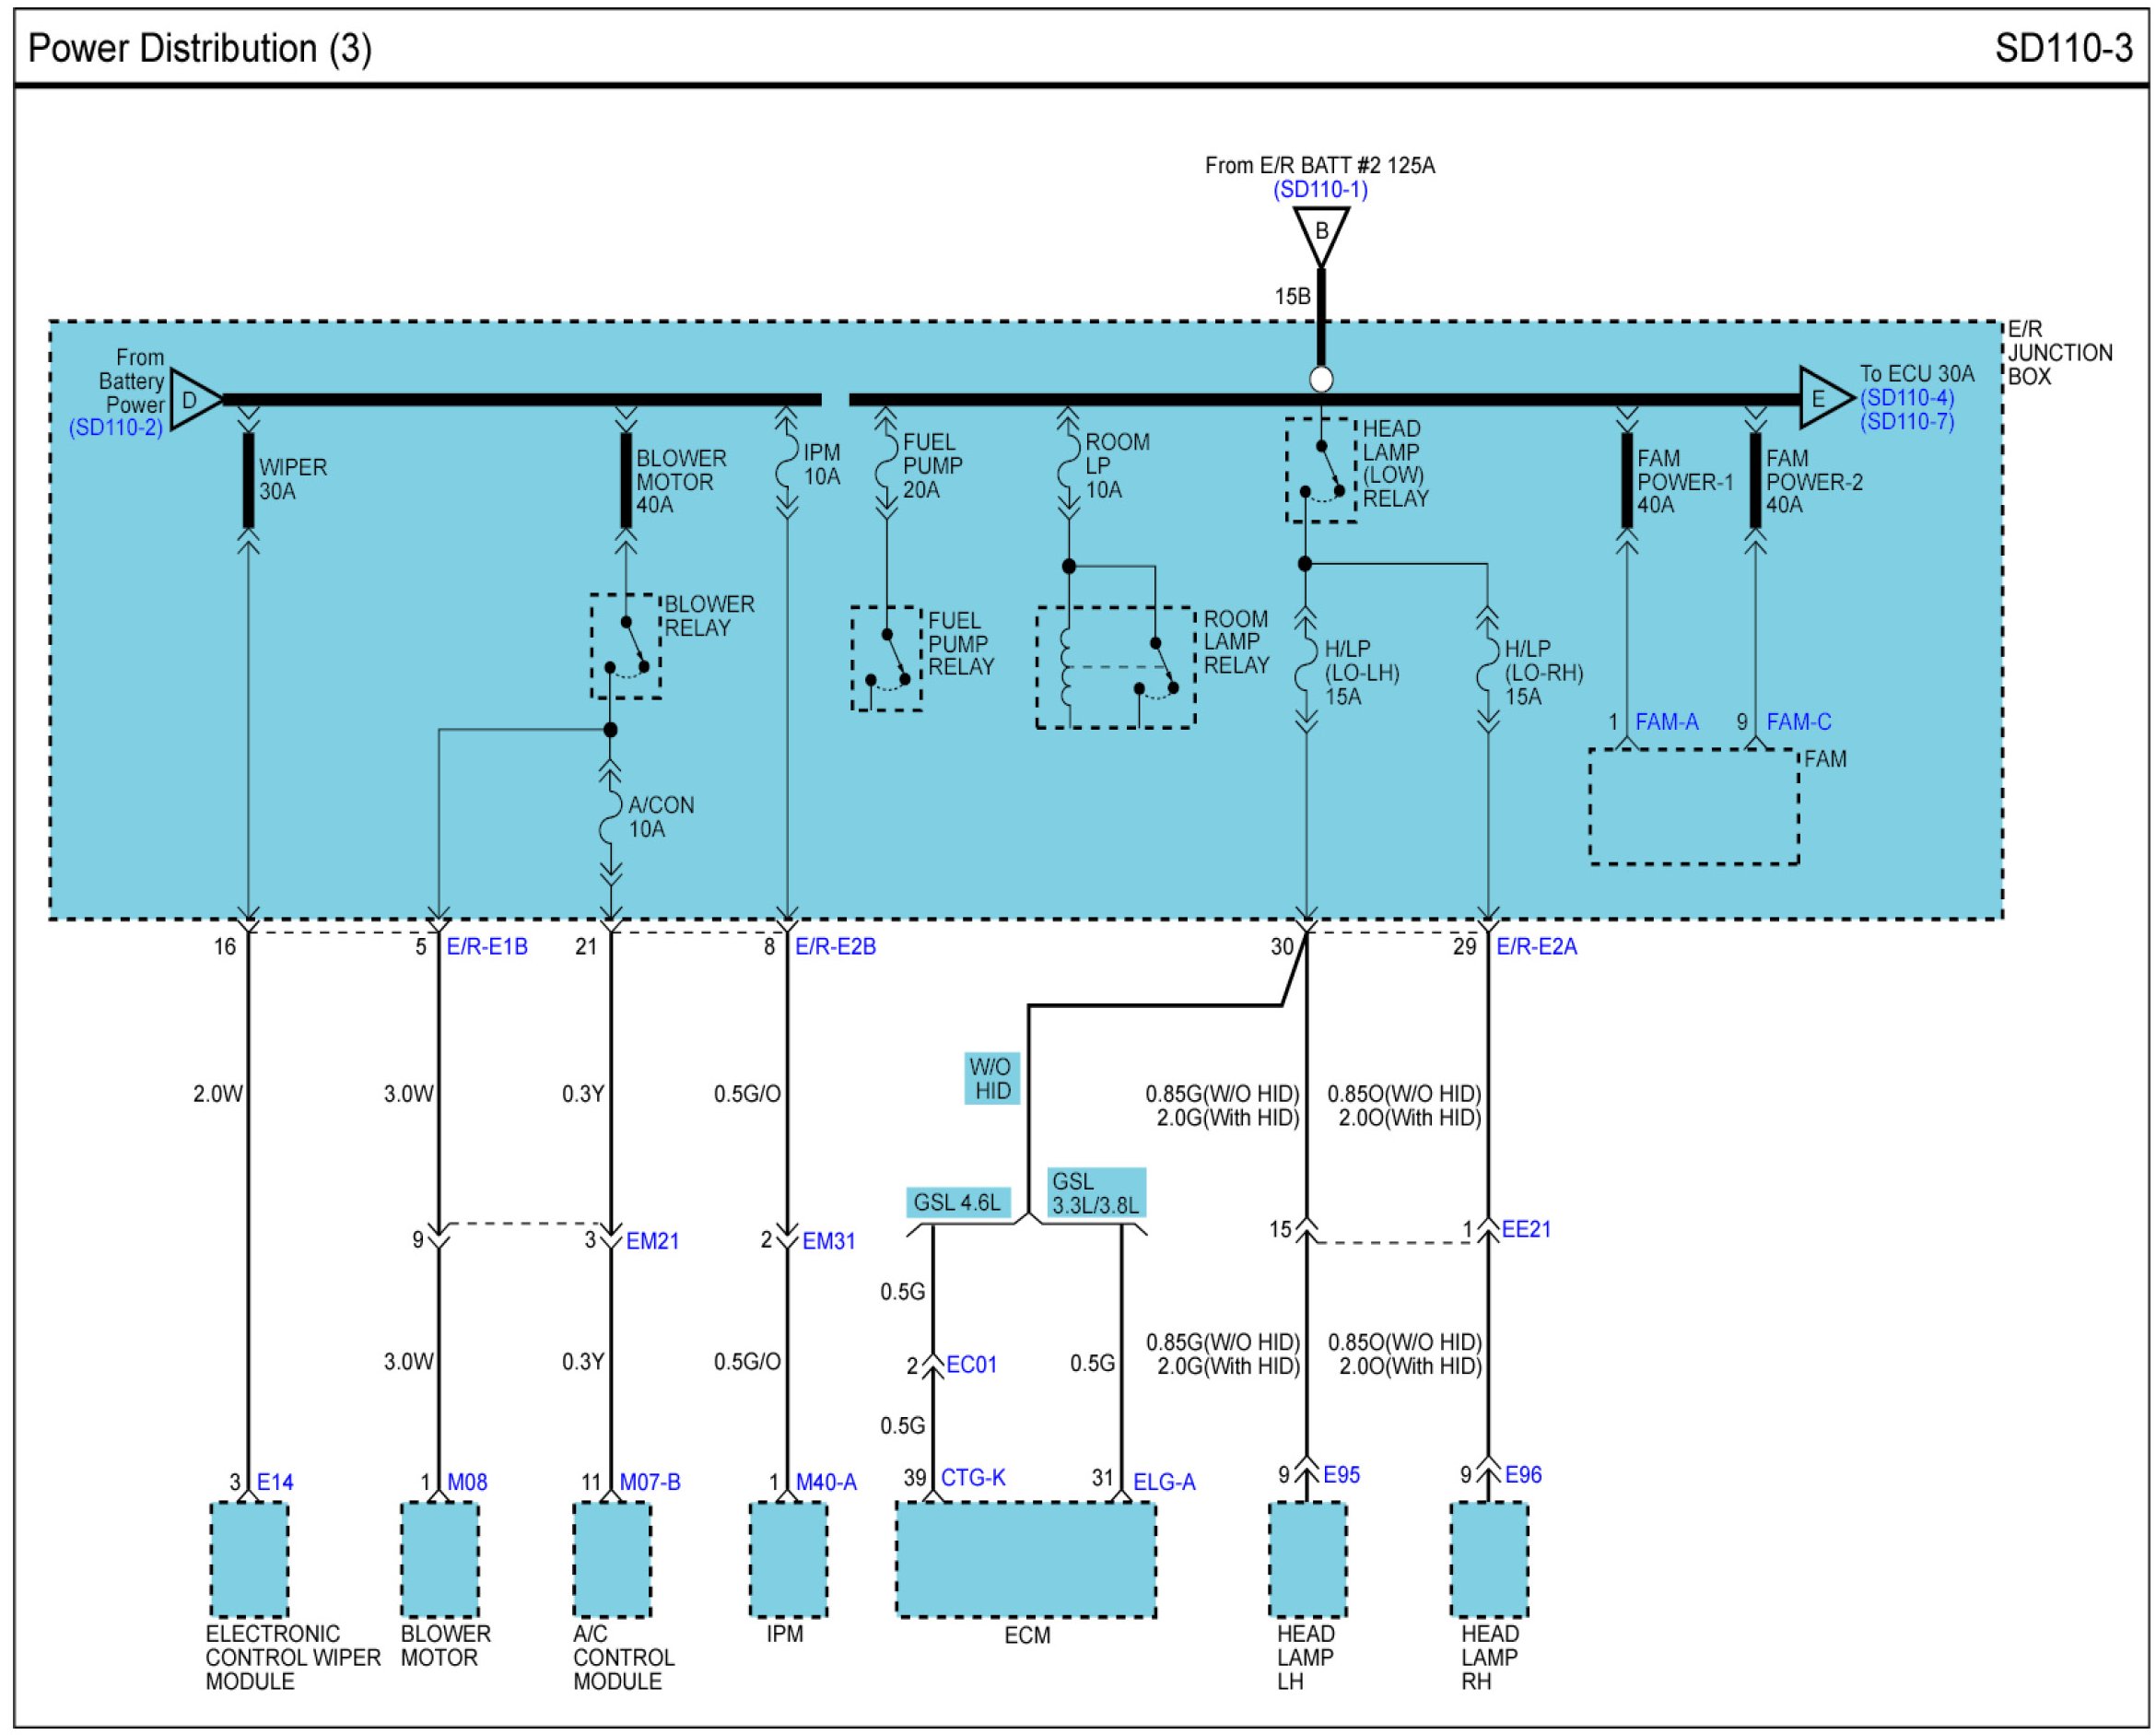
Task: Click the GSL 4.6L option tag
Action: pyautogui.click(x=957, y=1202)
